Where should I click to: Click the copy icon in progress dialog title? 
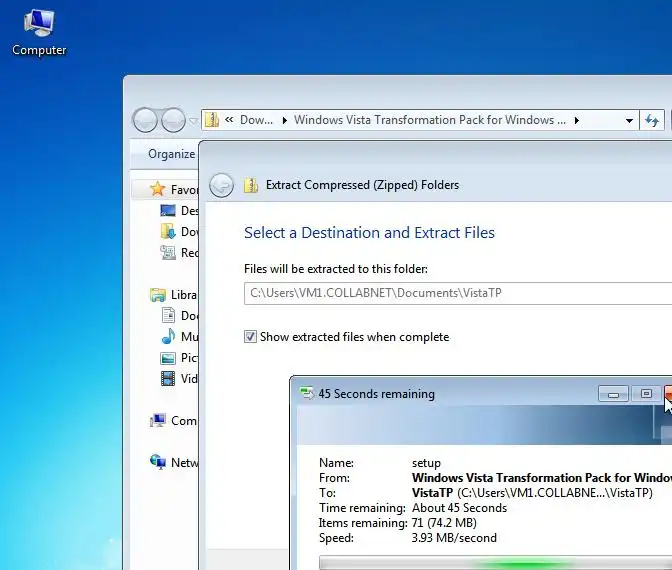(x=307, y=393)
